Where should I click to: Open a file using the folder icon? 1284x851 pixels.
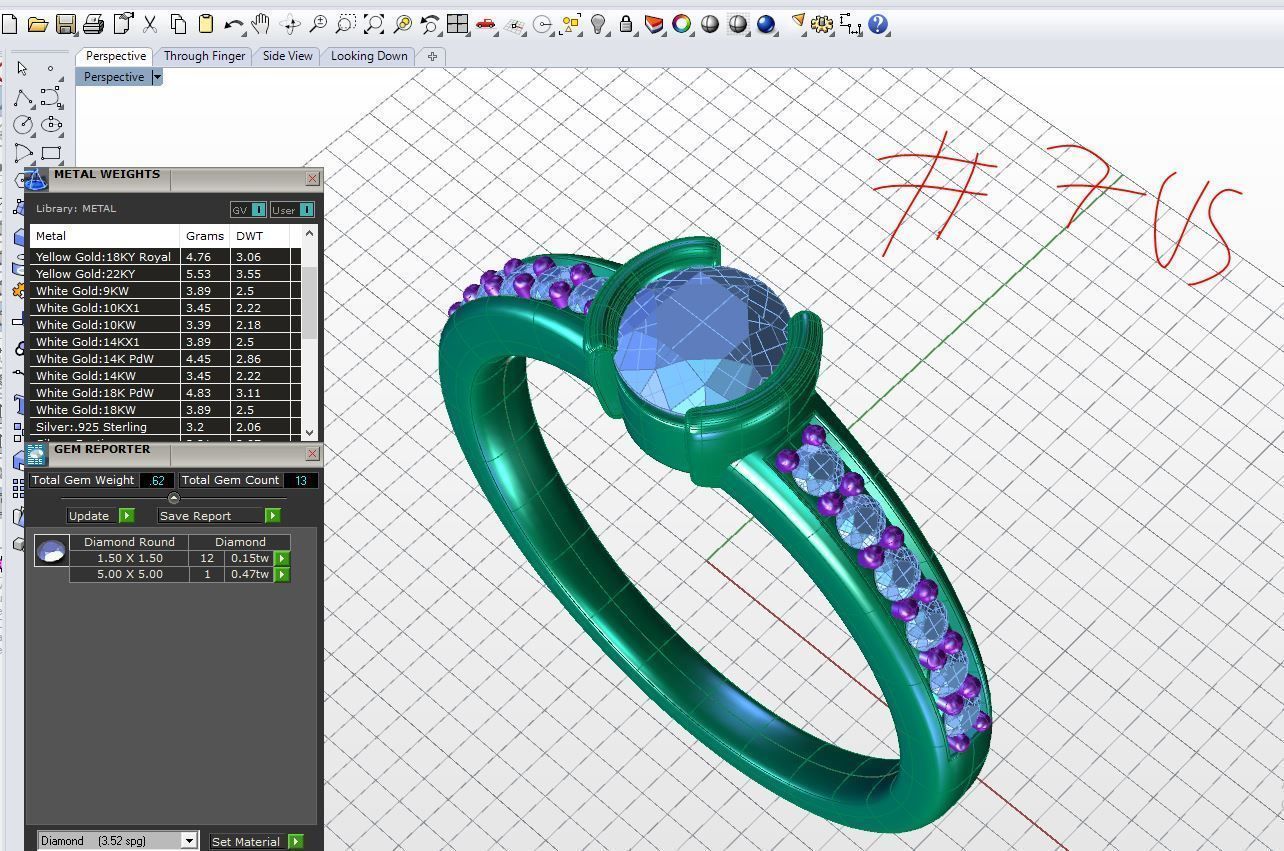[x=37, y=24]
